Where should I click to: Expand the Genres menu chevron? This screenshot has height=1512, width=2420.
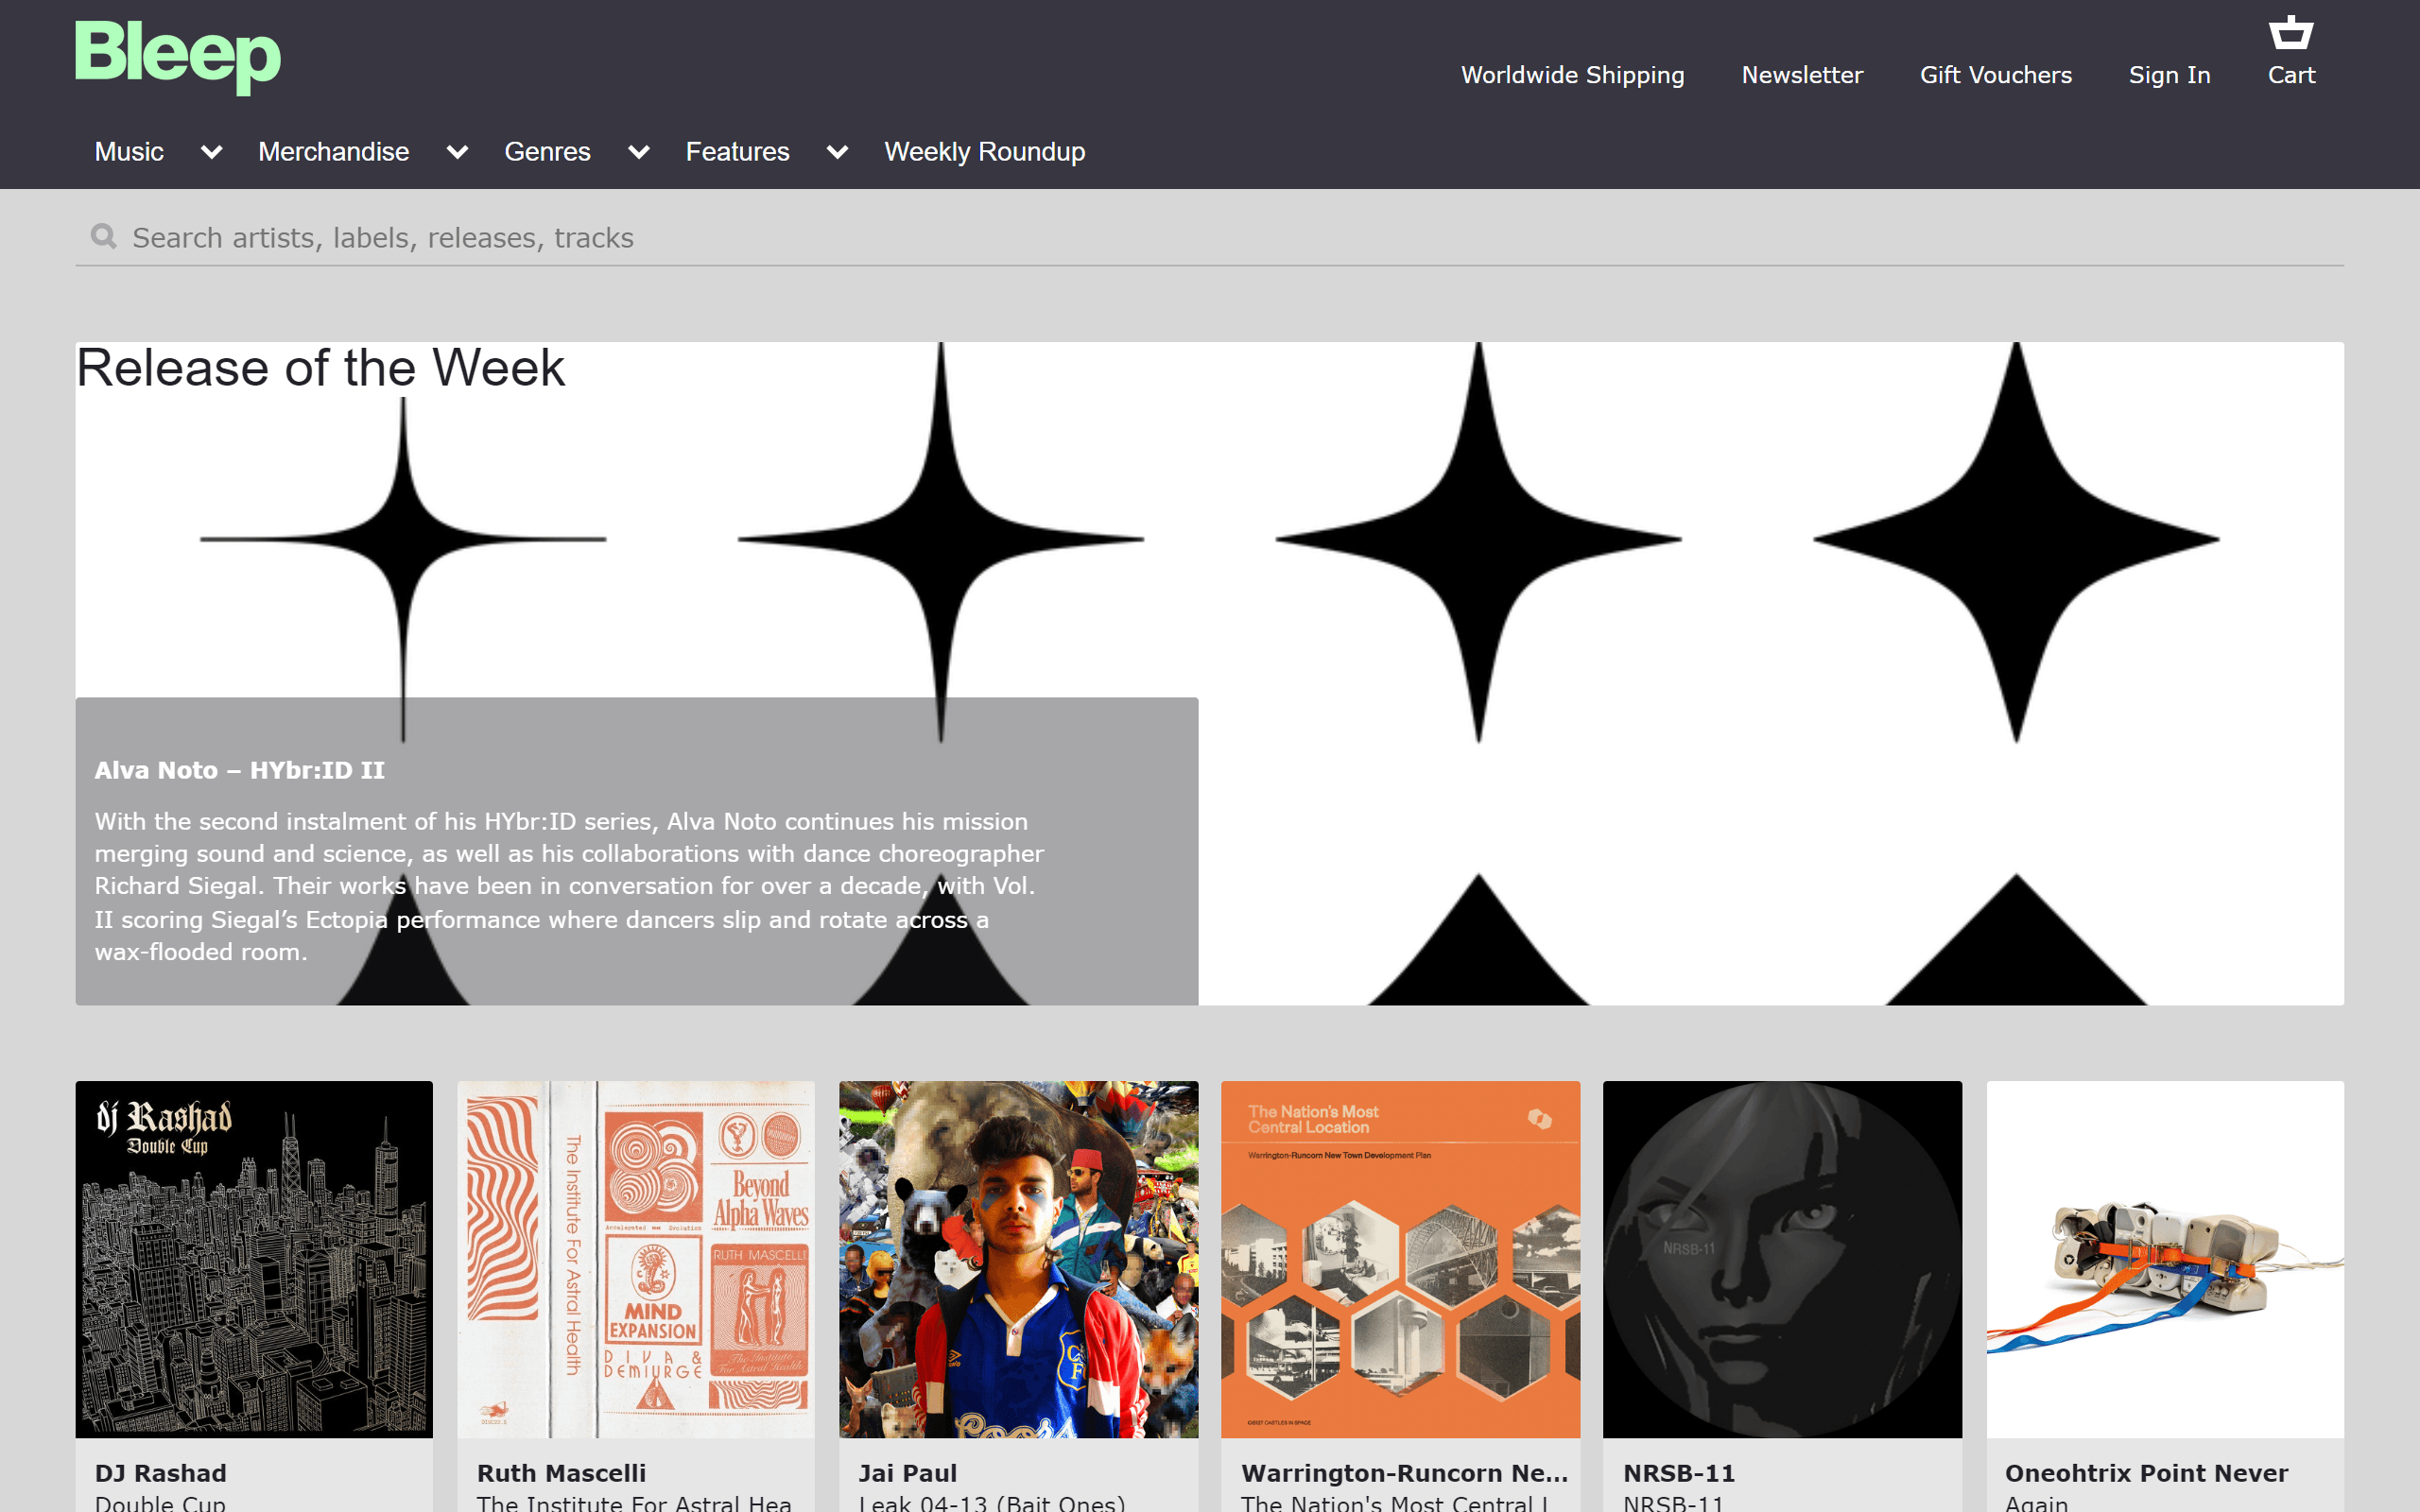[x=638, y=152]
